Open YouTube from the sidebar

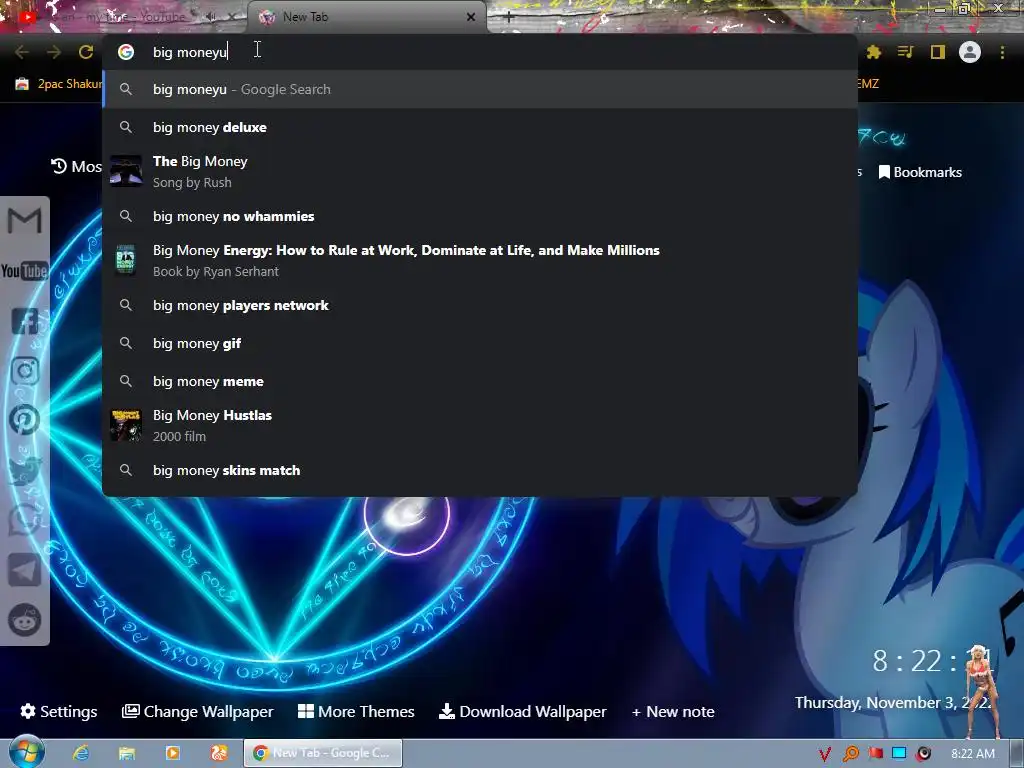[x=25, y=270]
